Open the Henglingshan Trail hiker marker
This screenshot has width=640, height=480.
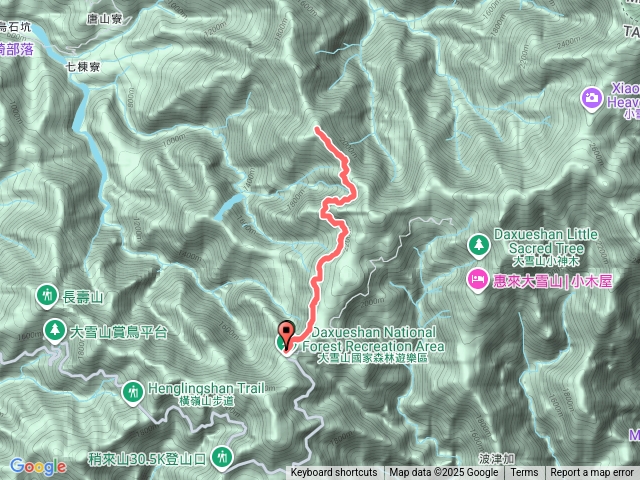[x=133, y=393]
